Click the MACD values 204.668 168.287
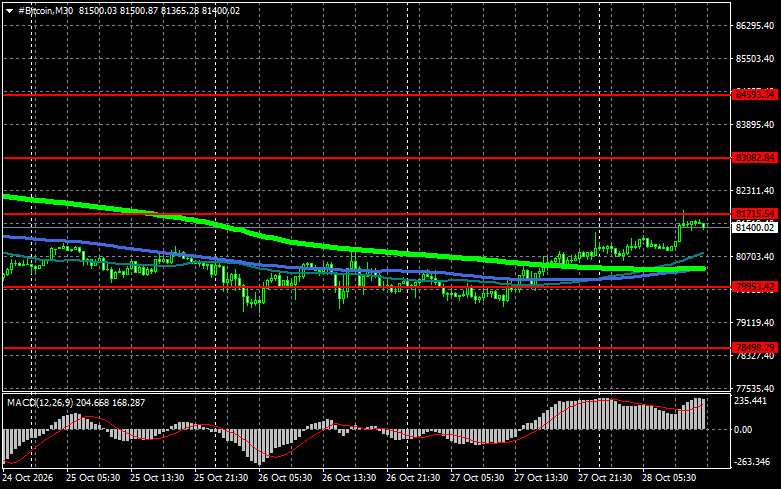Image resolution: width=781 pixels, height=489 pixels. [111, 402]
